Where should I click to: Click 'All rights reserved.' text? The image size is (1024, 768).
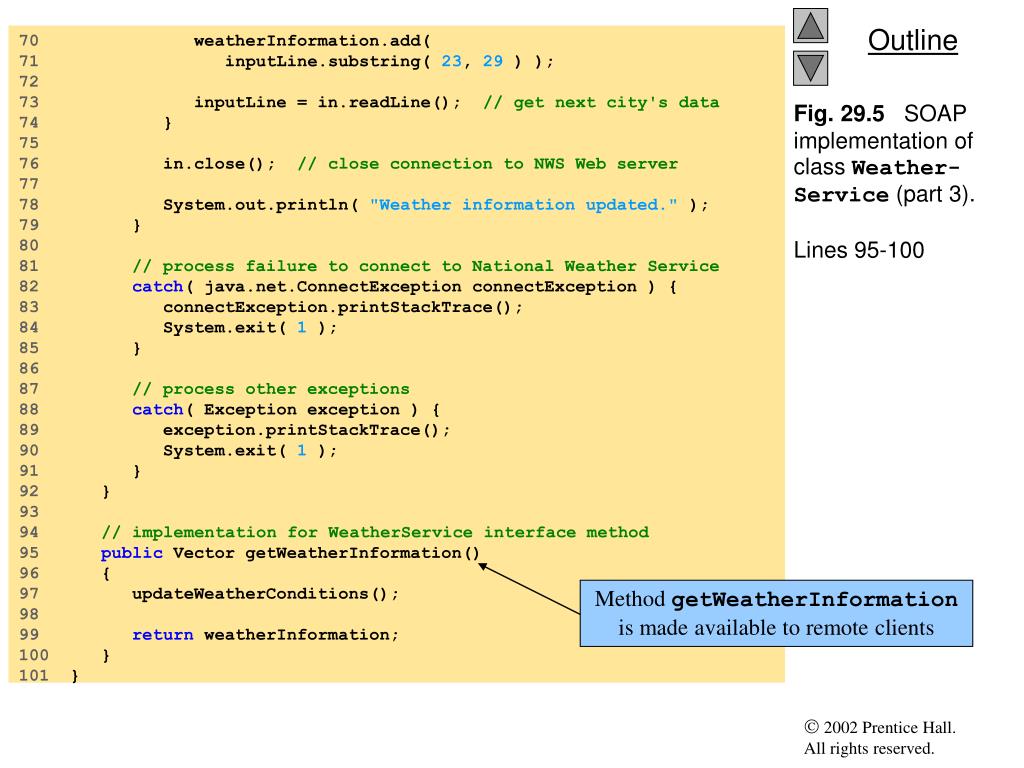(869, 748)
